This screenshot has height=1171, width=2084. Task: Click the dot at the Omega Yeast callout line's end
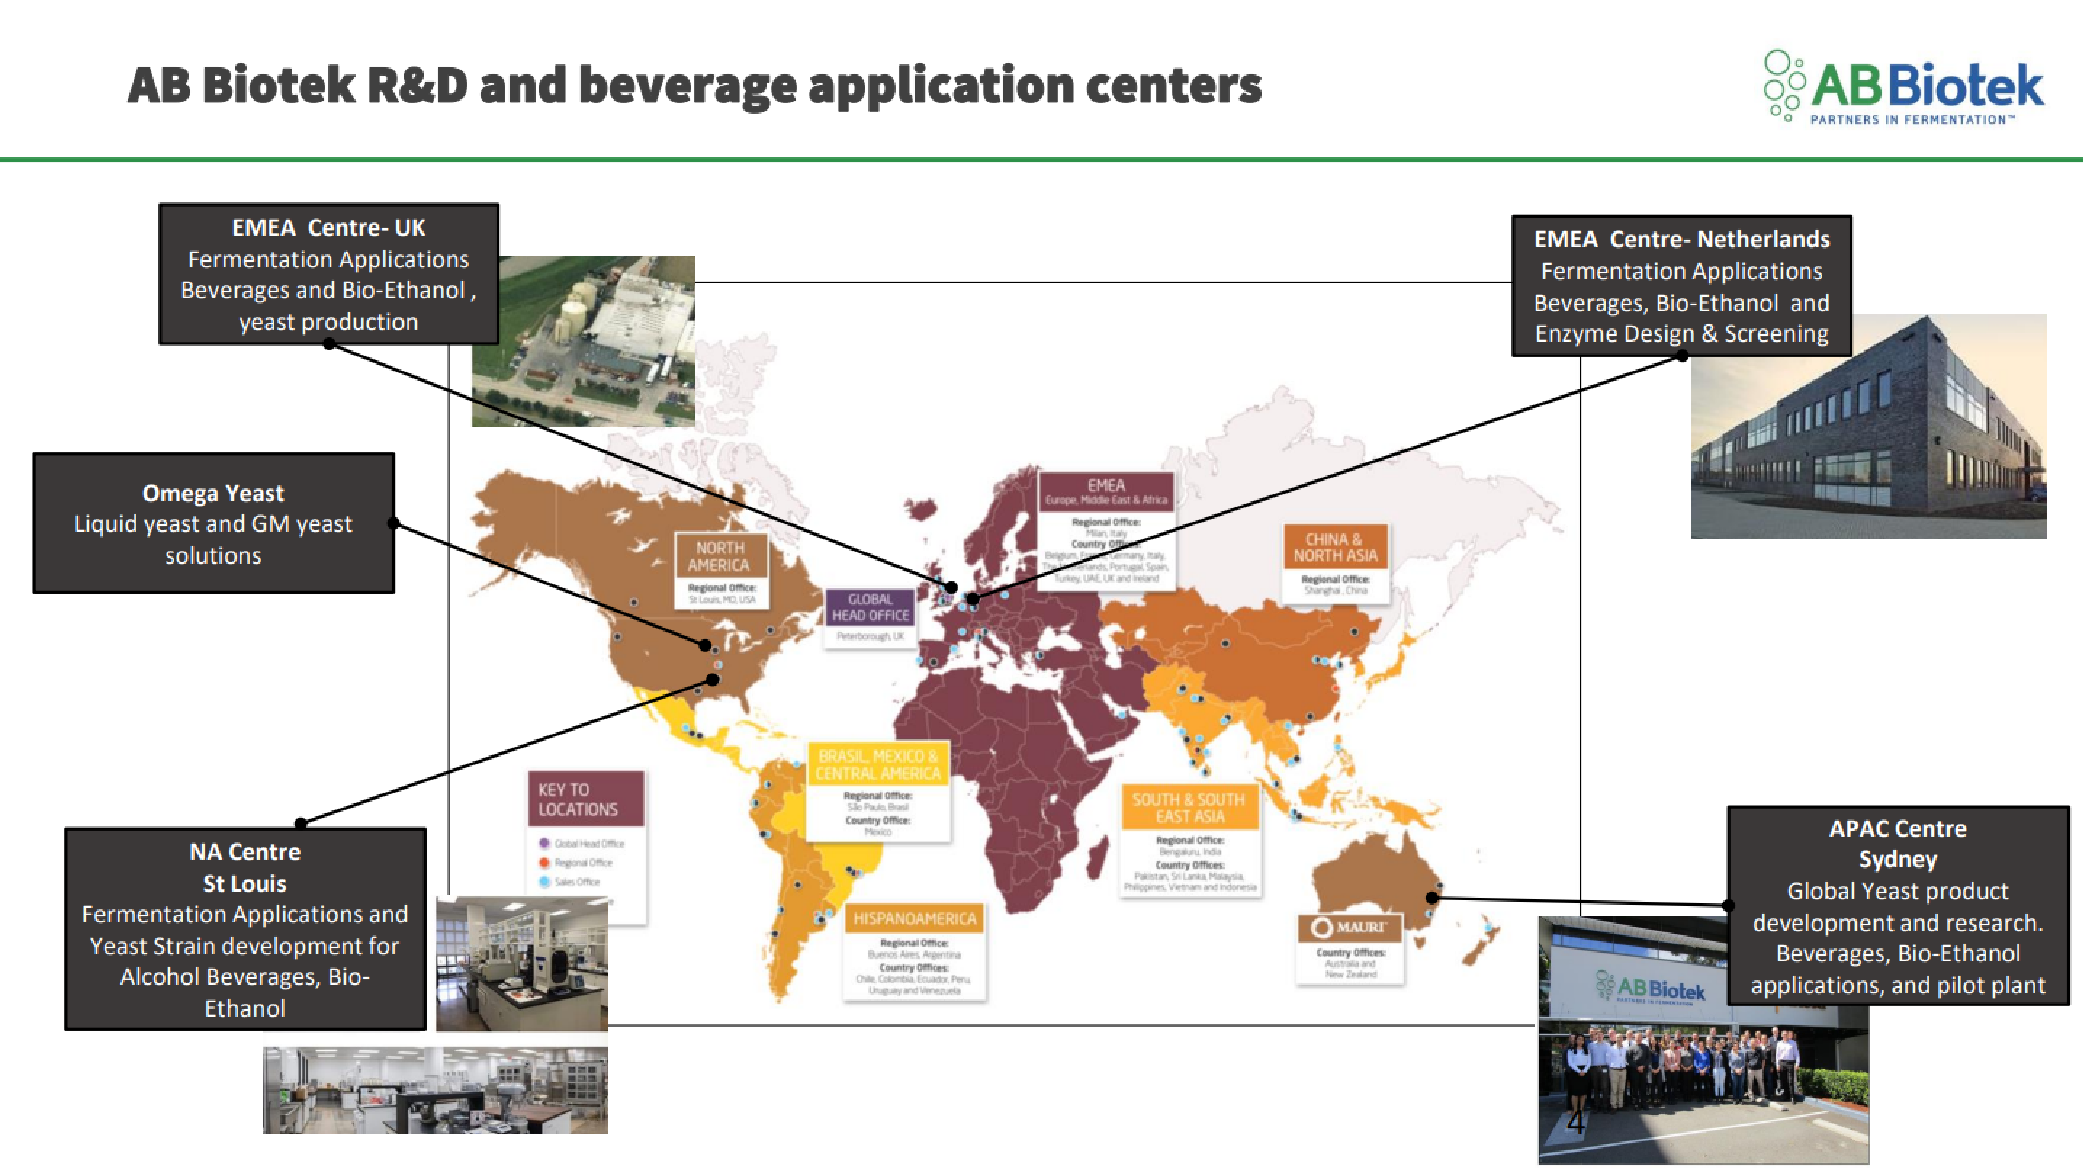click(705, 645)
